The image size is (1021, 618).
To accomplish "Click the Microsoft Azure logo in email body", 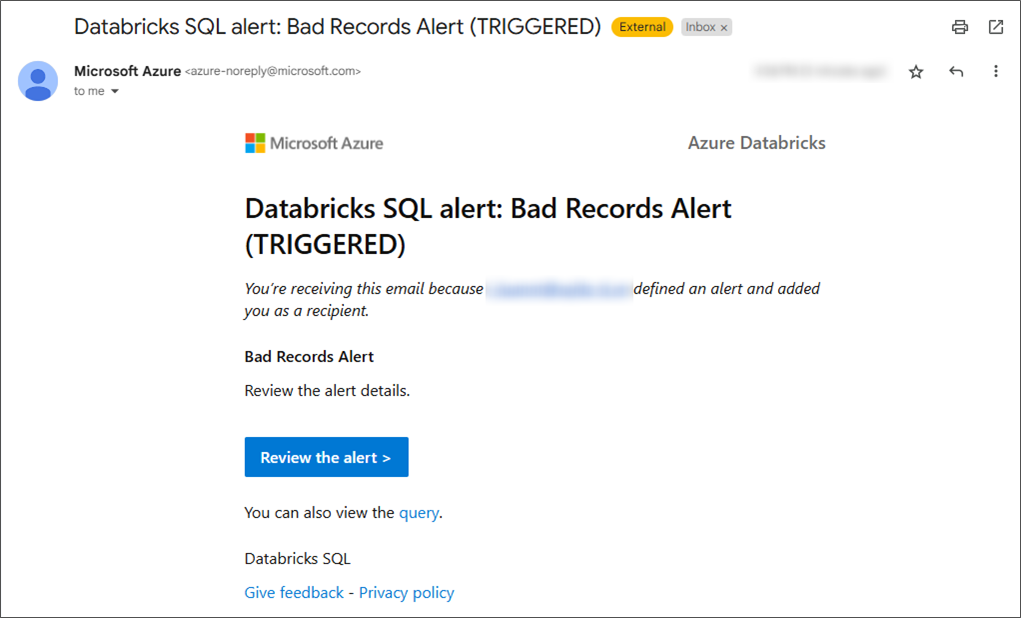I will pos(314,143).
